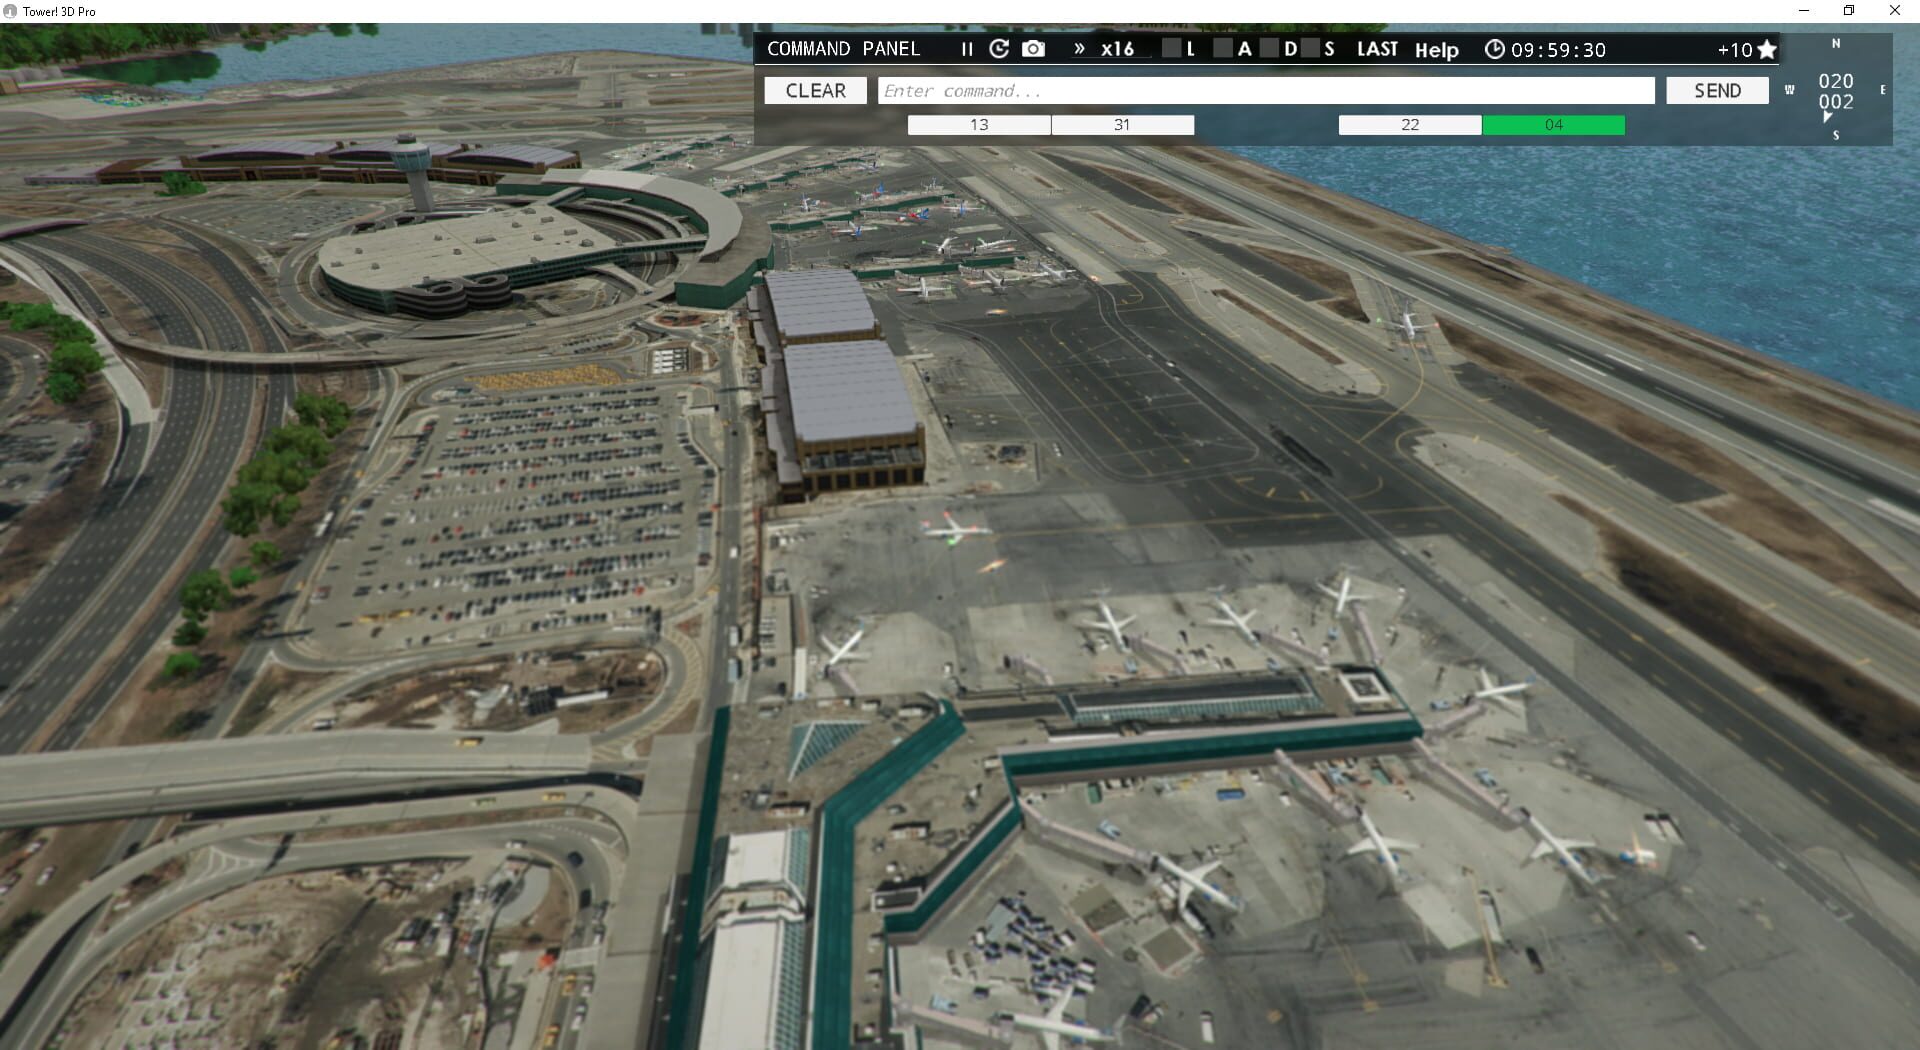Screen dimensions: 1920x1050
Task: Click the clock icon beside the time
Action: point(1494,49)
